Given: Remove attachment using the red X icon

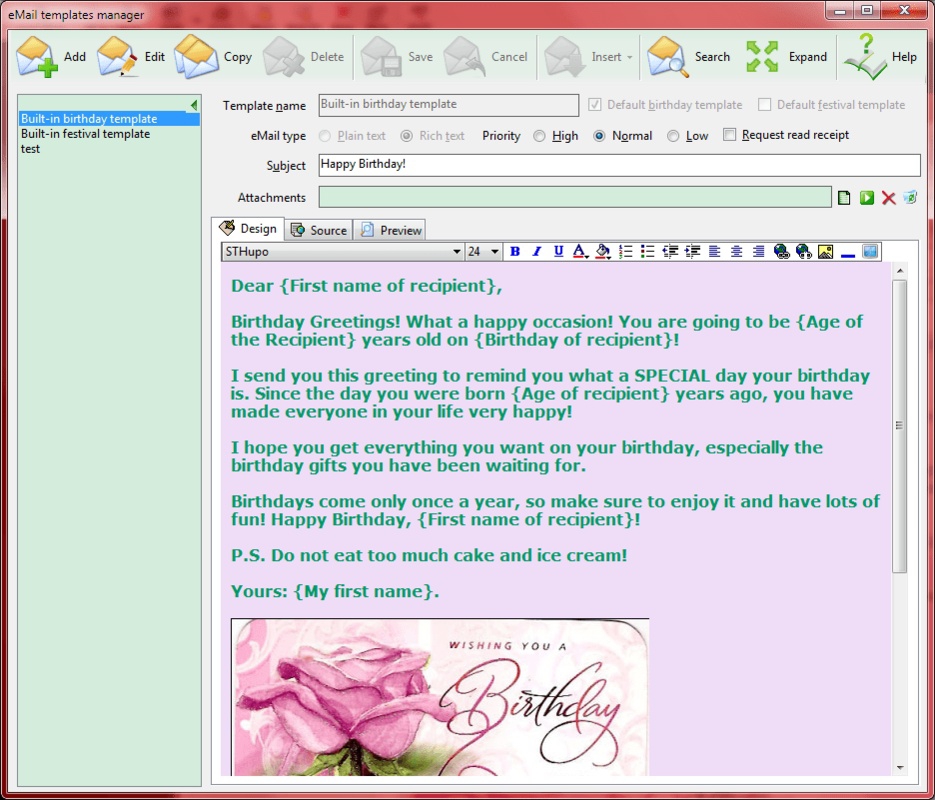Looking at the screenshot, I should [889, 198].
